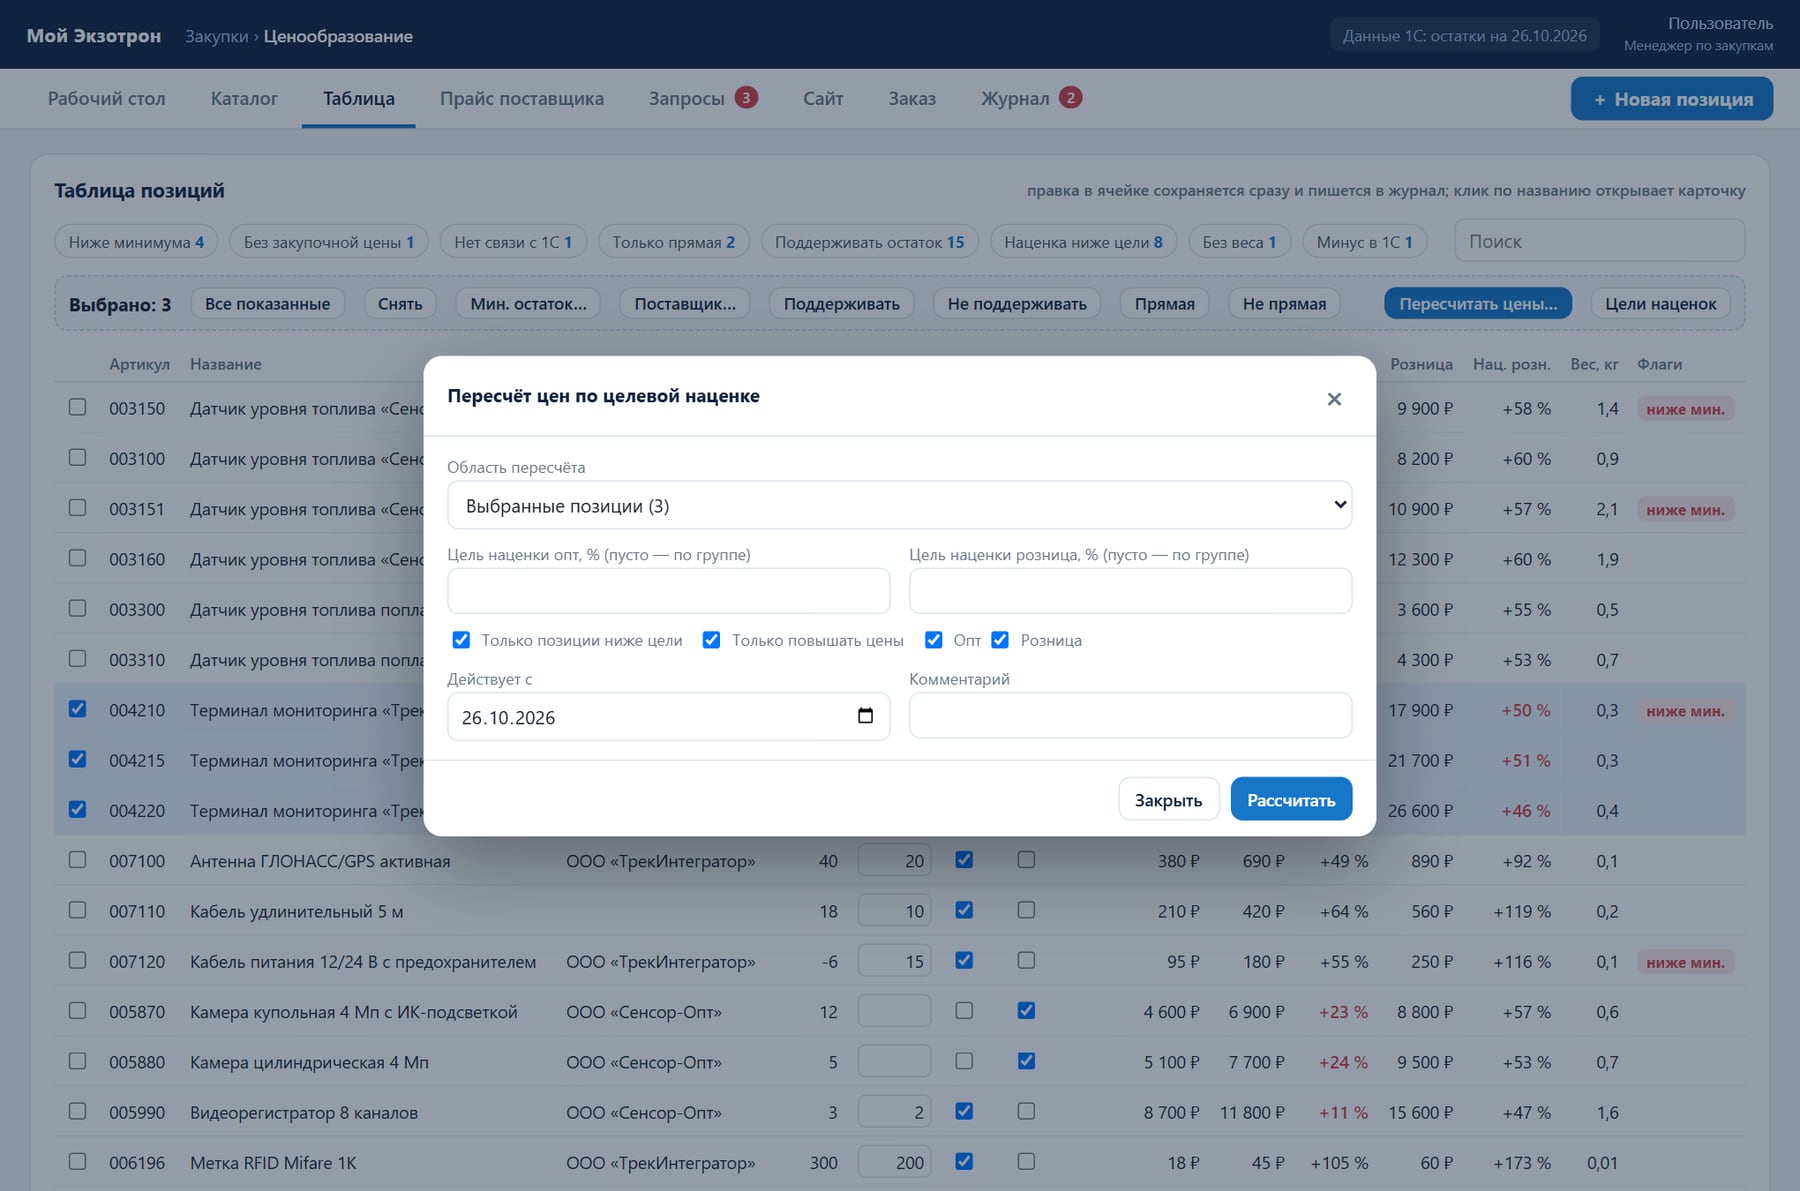
Task: Open the Поставщик... bulk action
Action: pyautogui.click(x=685, y=303)
